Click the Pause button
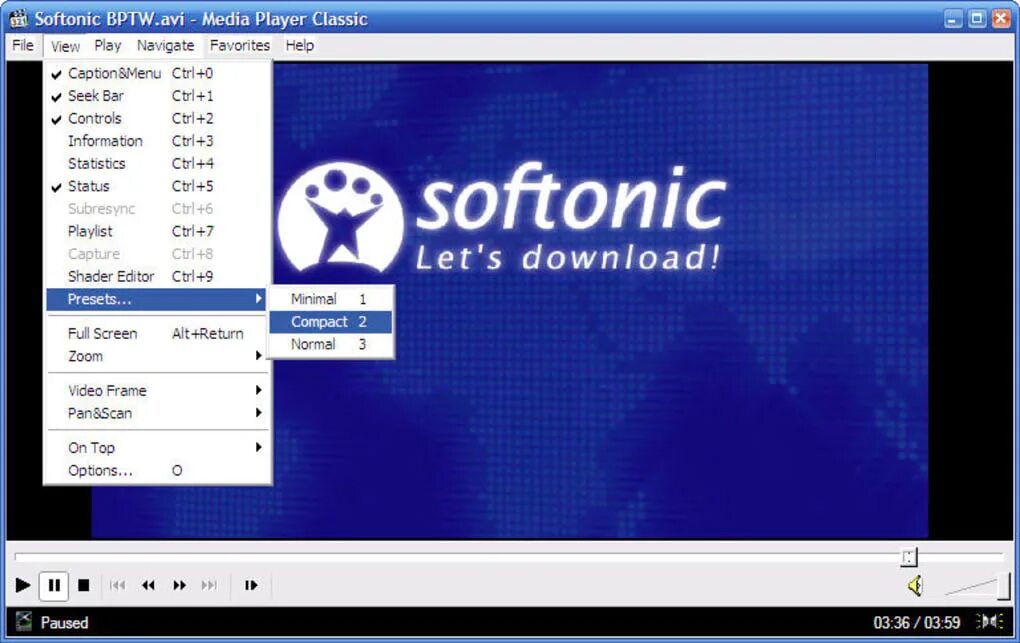1020x643 pixels. tap(54, 585)
